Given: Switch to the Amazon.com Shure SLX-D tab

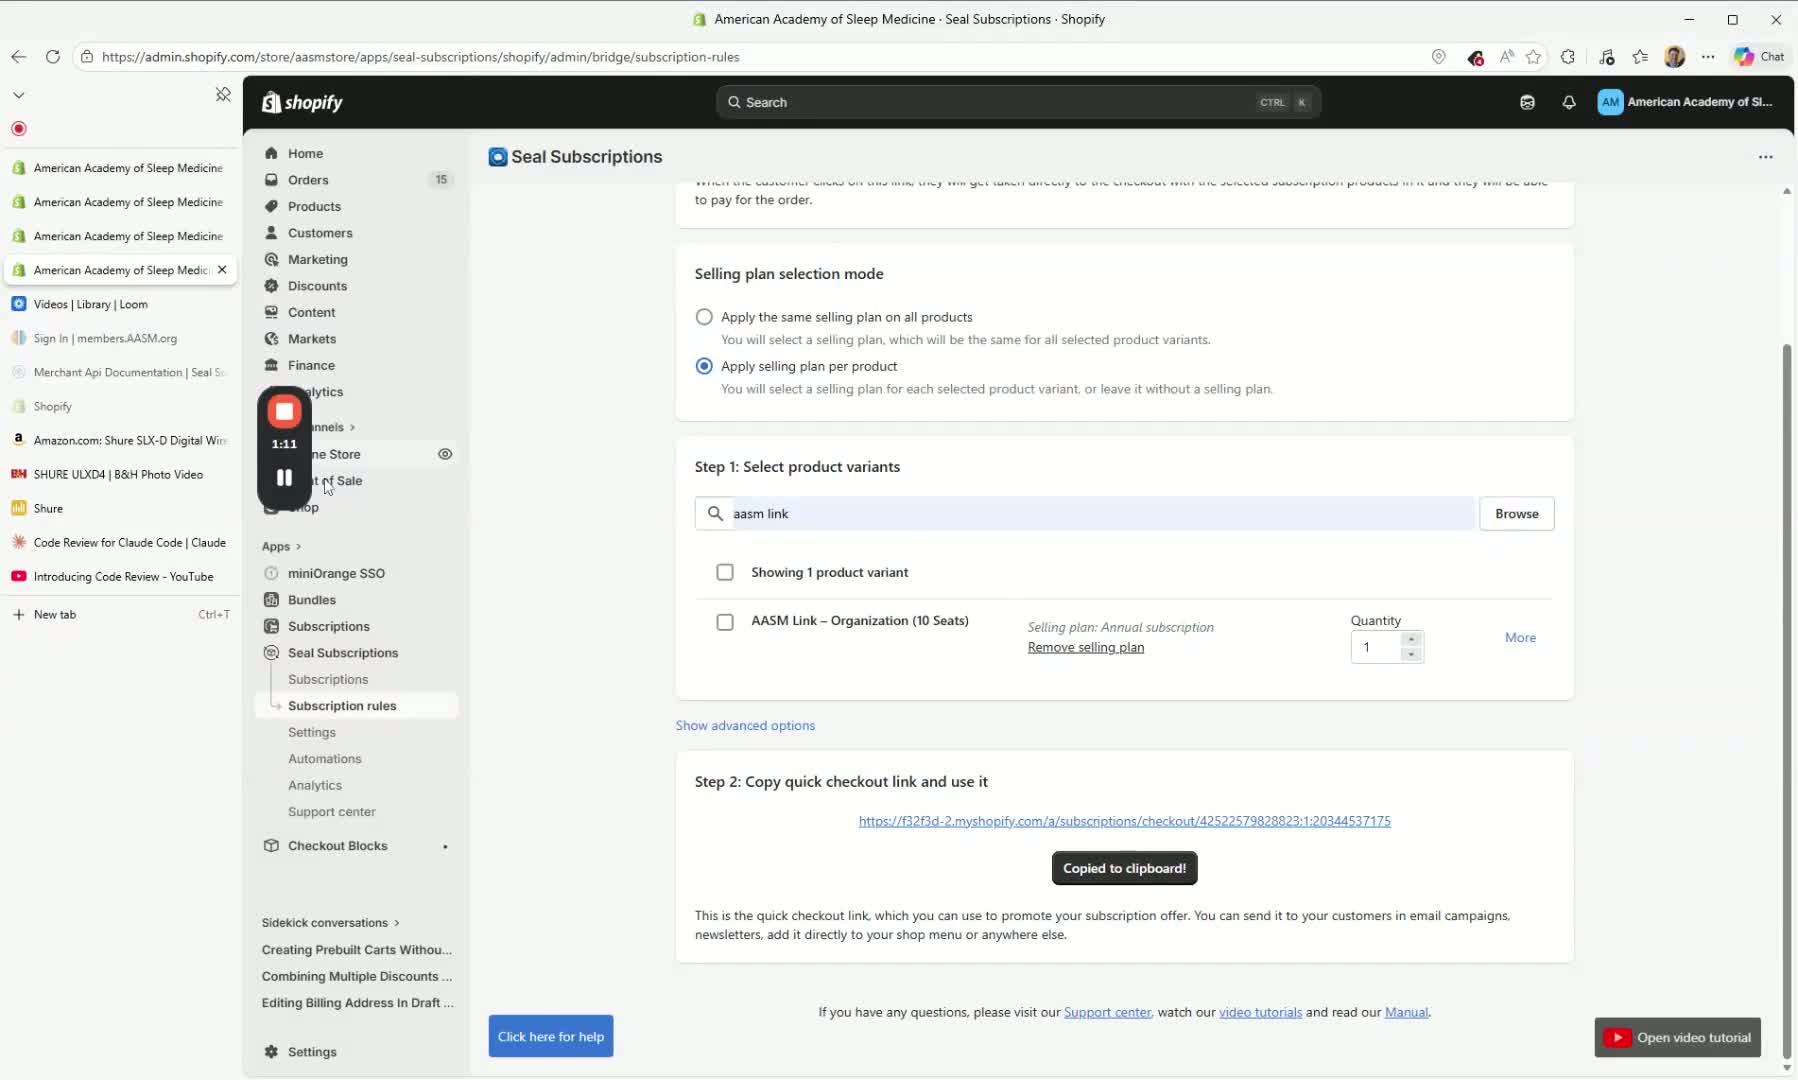Looking at the screenshot, I should pyautogui.click(x=120, y=440).
